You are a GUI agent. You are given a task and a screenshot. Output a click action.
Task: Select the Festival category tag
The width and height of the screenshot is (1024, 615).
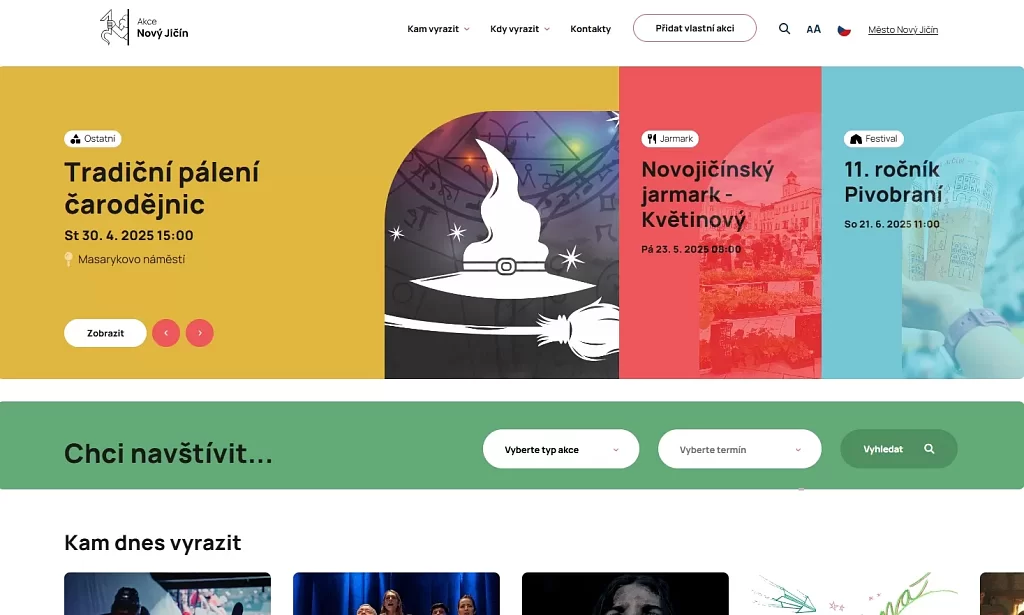tap(874, 138)
